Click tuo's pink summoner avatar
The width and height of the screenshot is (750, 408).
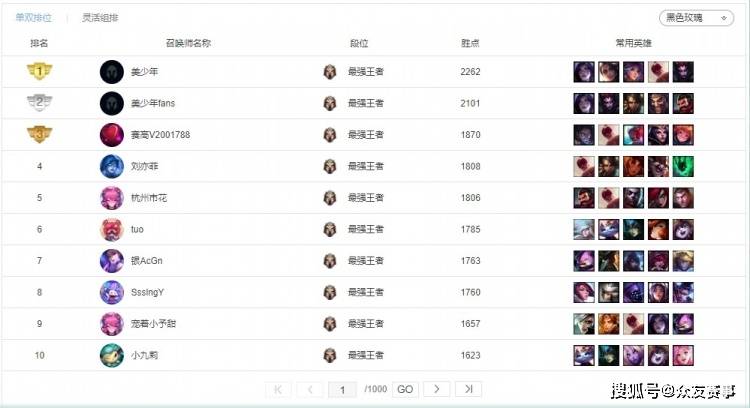(x=111, y=229)
